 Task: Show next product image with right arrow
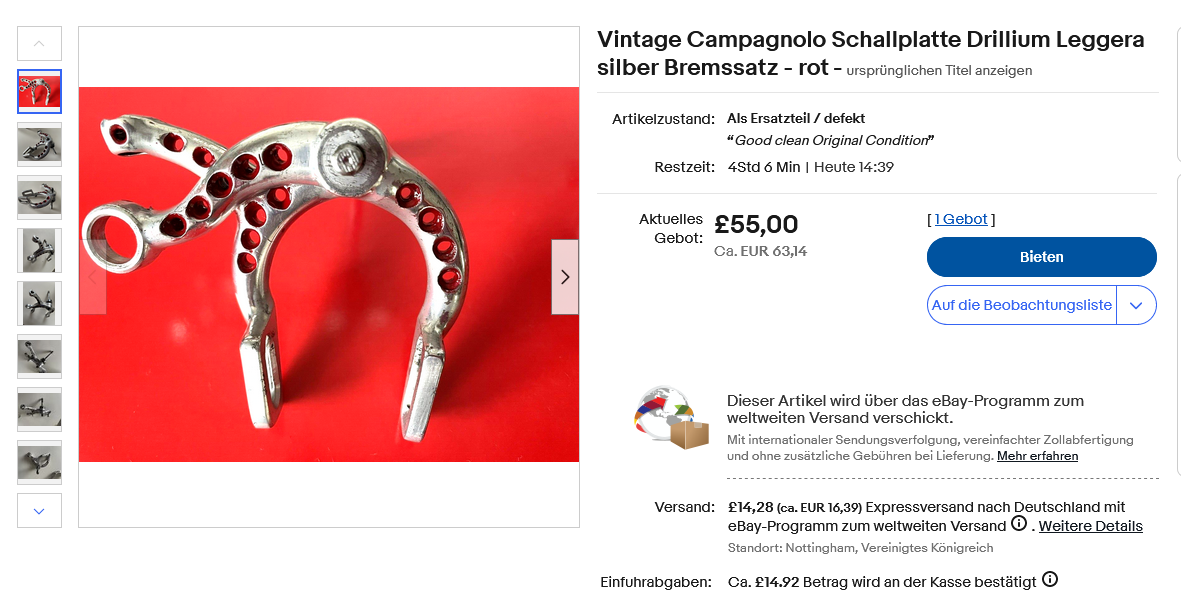point(565,277)
